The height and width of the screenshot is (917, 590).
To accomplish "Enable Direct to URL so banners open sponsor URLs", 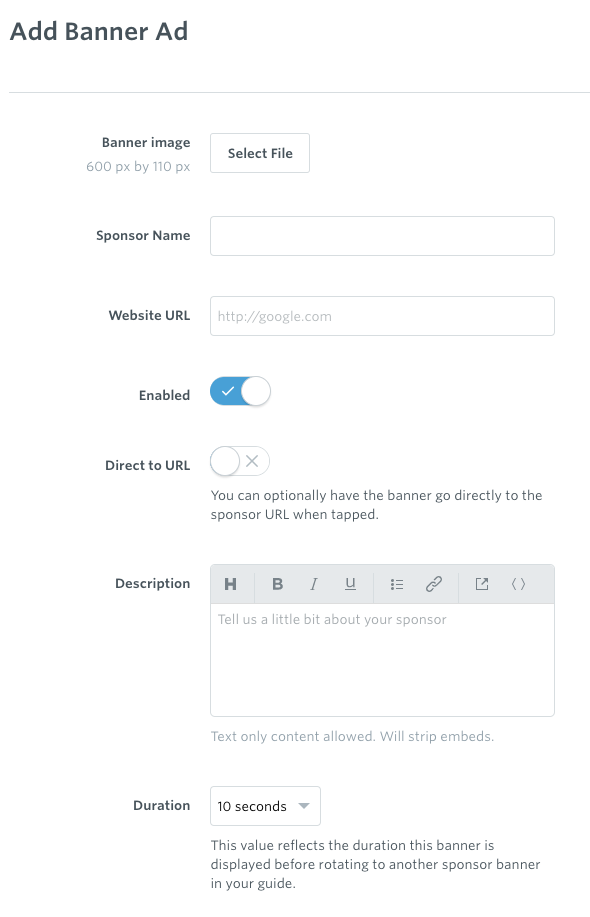I will (239, 461).
